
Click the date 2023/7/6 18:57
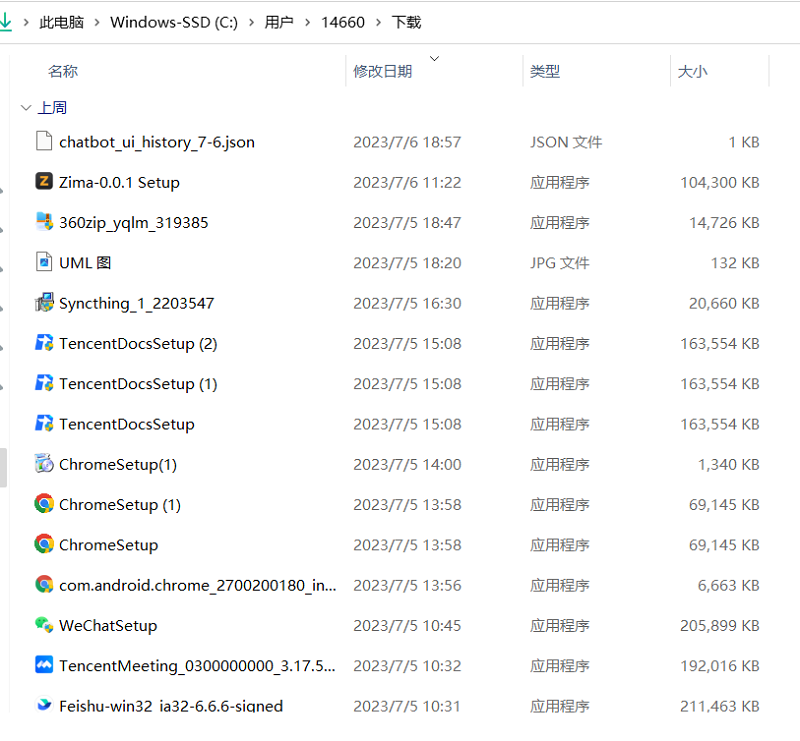click(407, 142)
